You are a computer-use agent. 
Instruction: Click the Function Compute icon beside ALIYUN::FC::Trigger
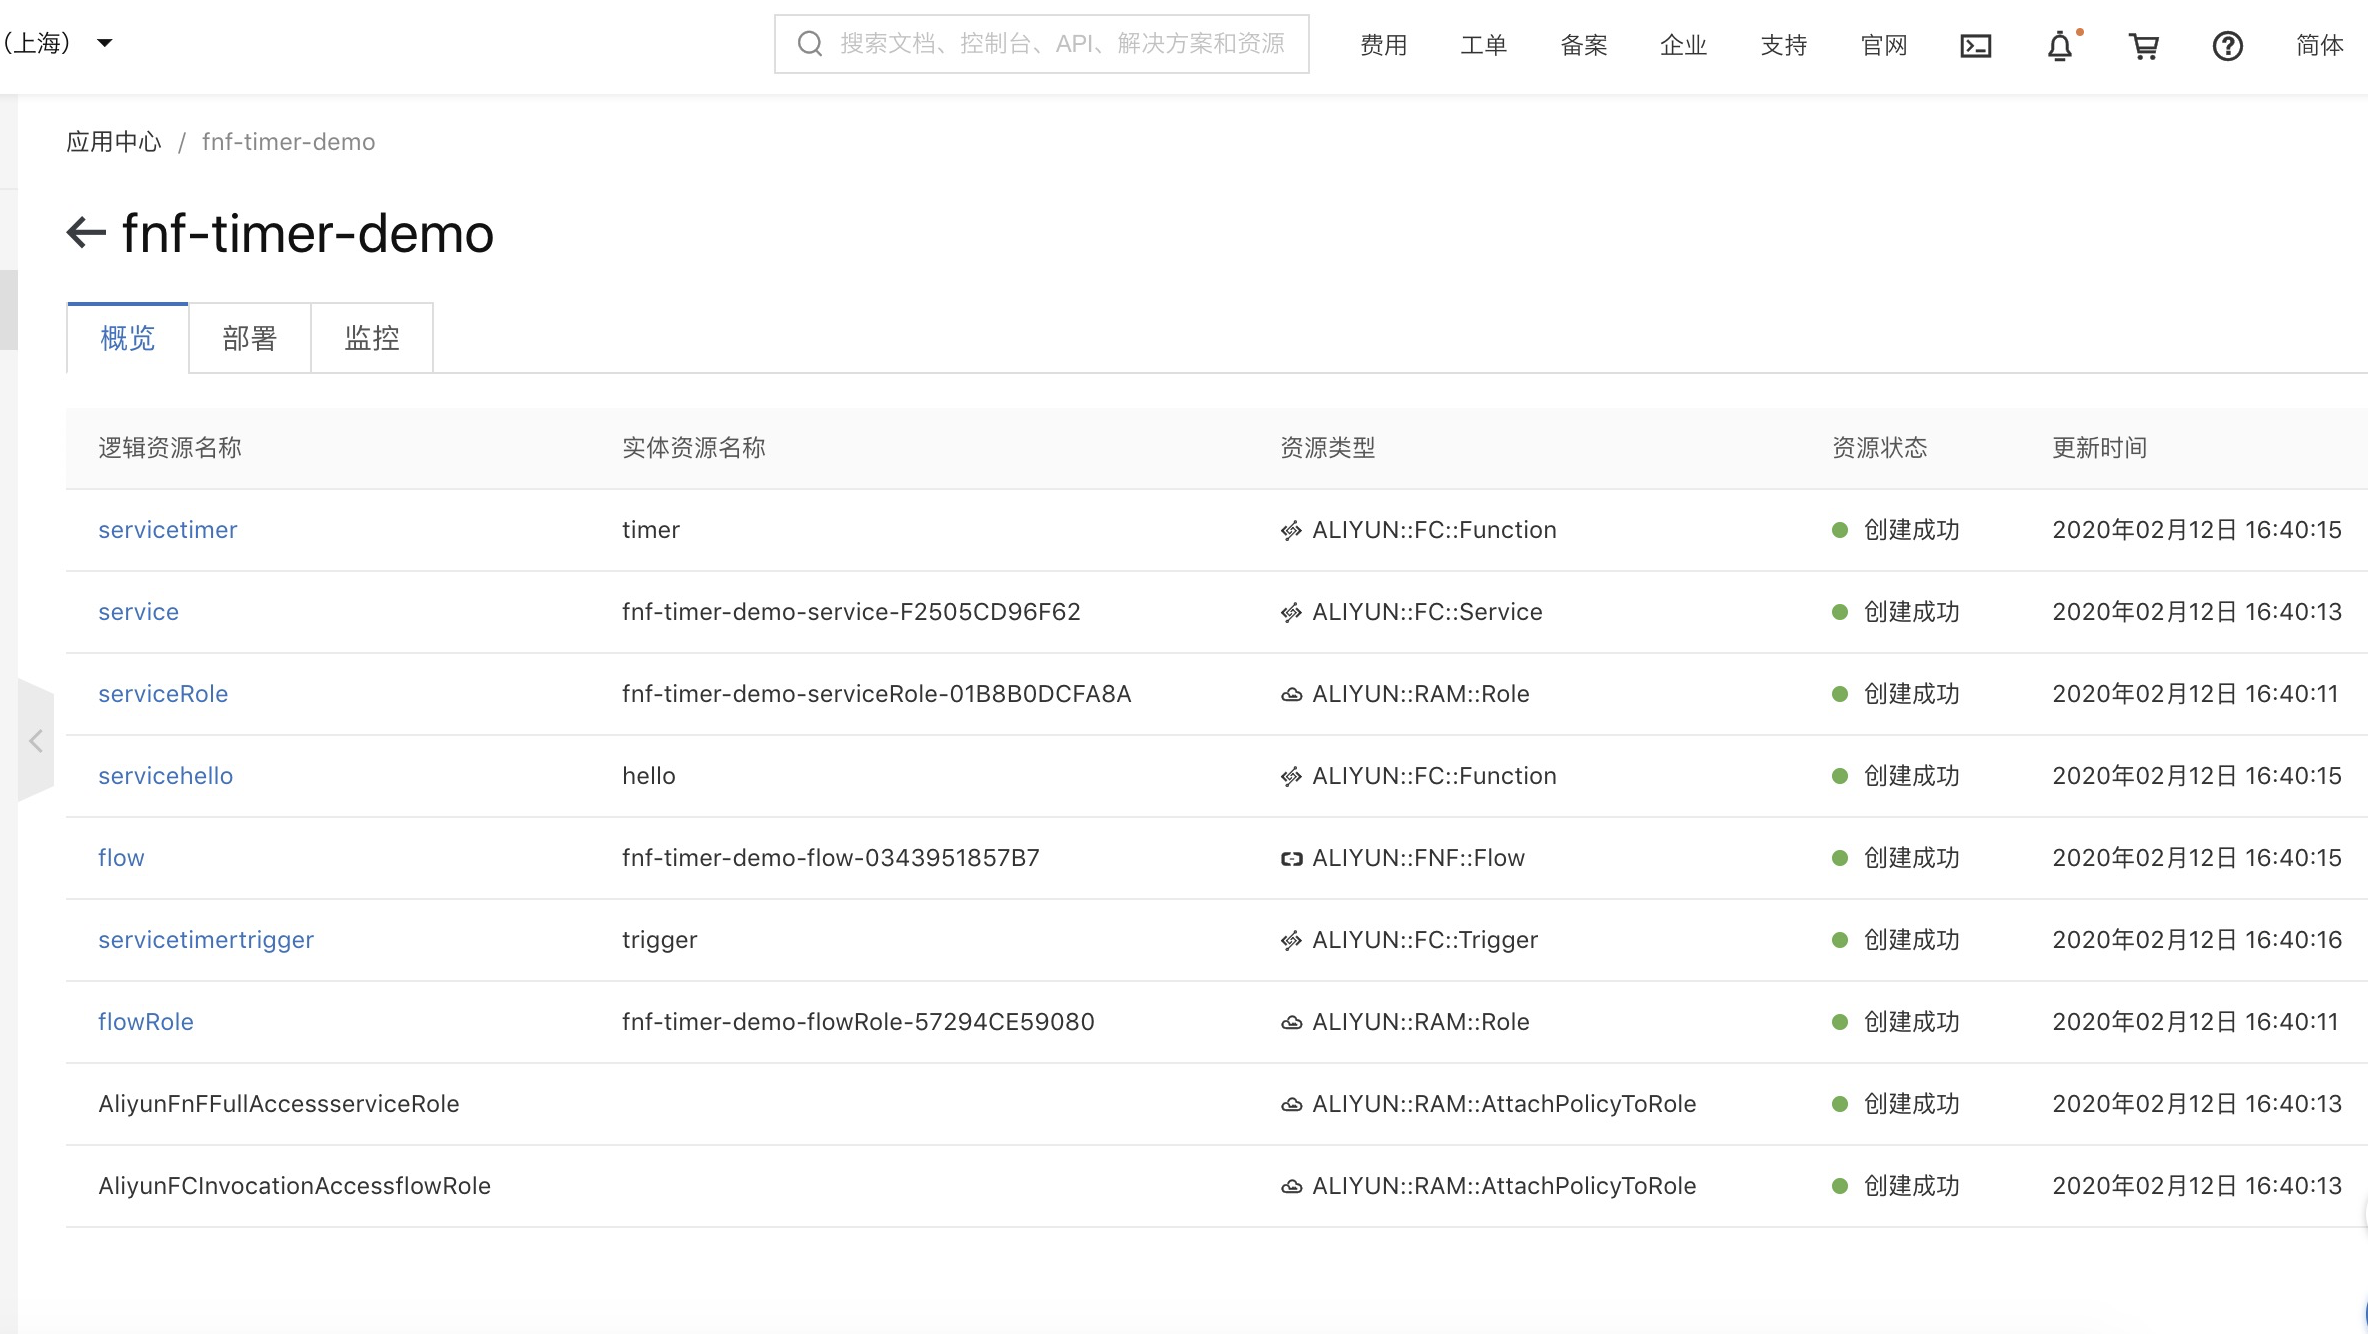point(1291,940)
